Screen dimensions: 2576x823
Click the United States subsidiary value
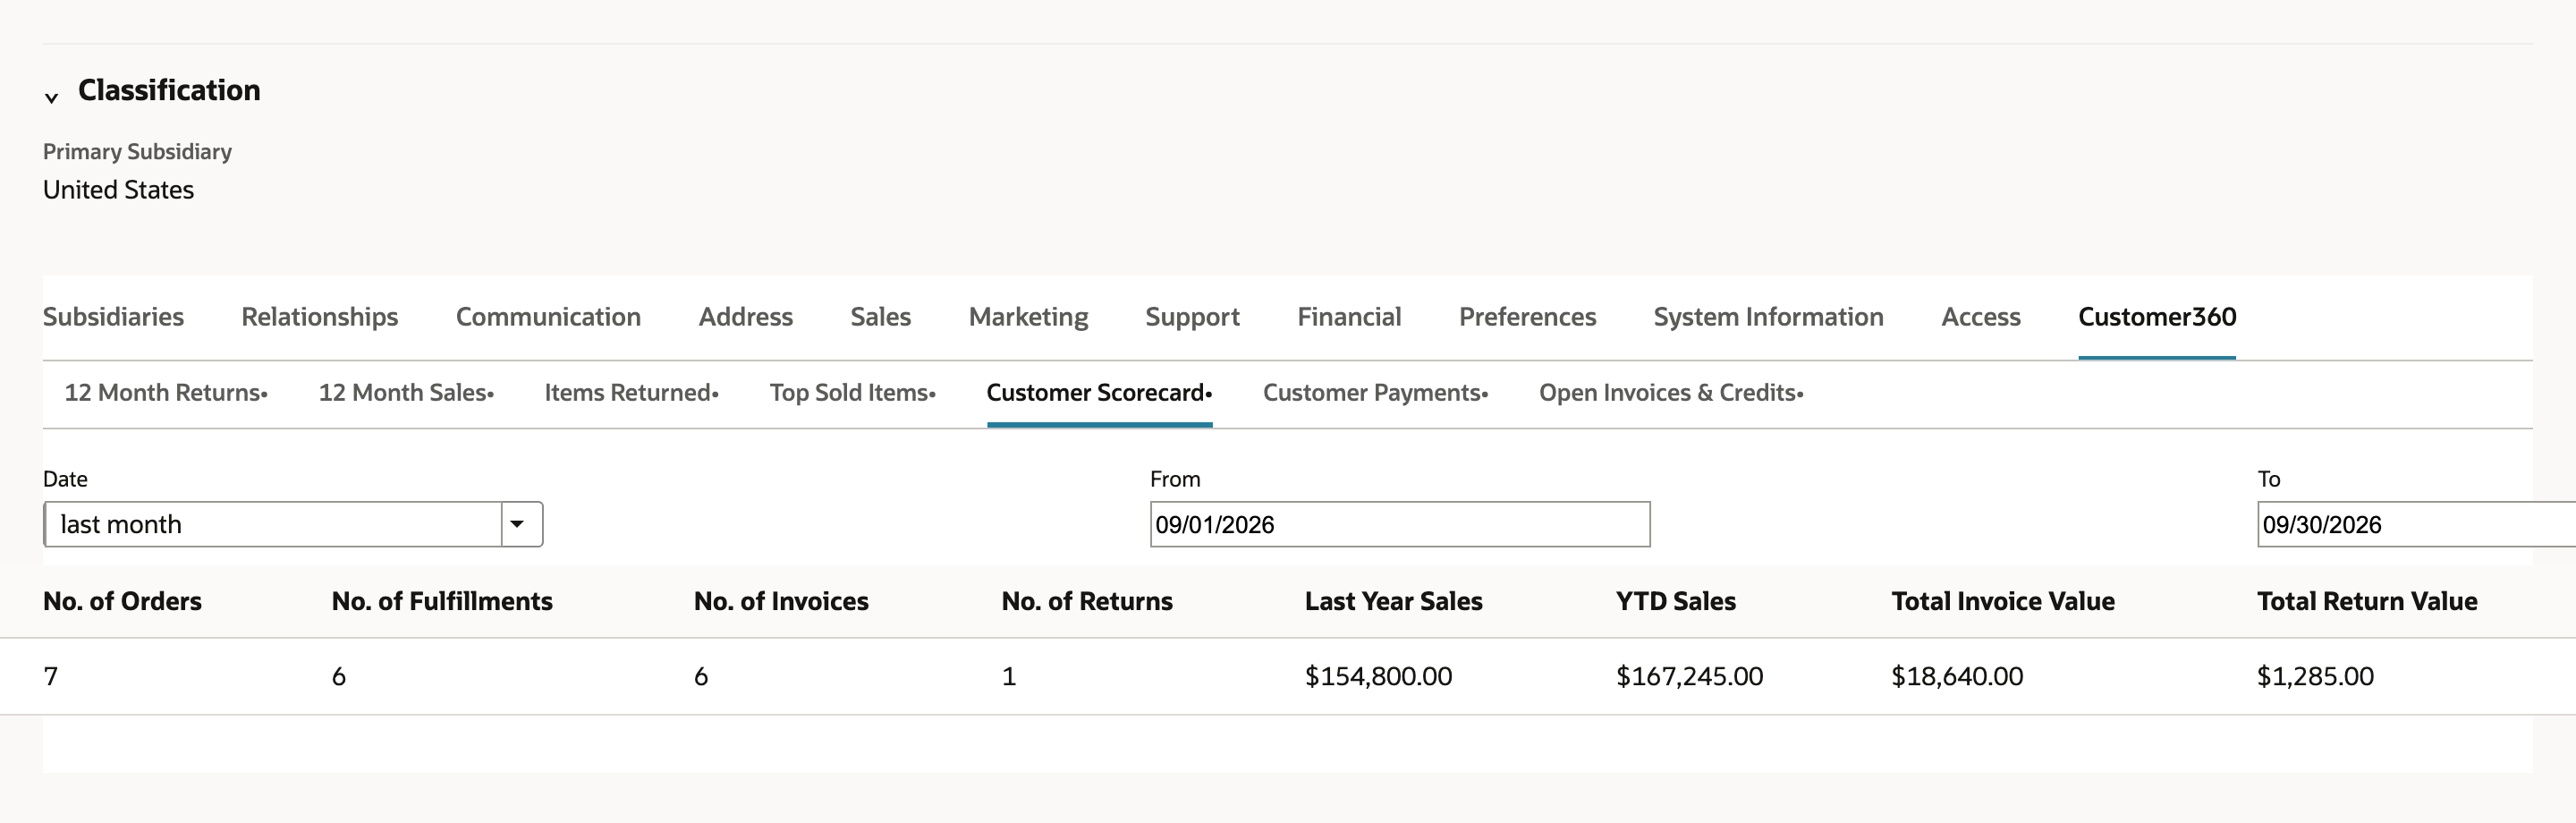click(118, 190)
